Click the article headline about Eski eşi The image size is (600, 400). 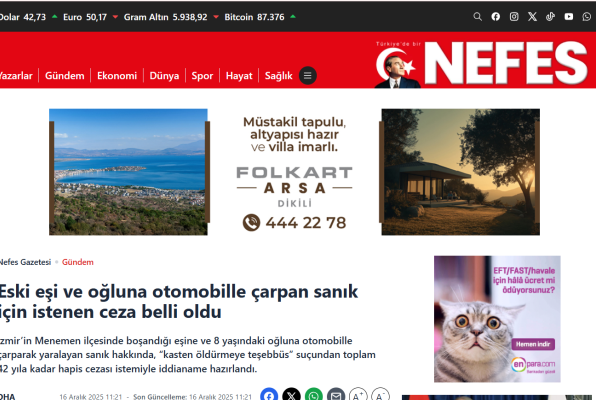(x=179, y=302)
